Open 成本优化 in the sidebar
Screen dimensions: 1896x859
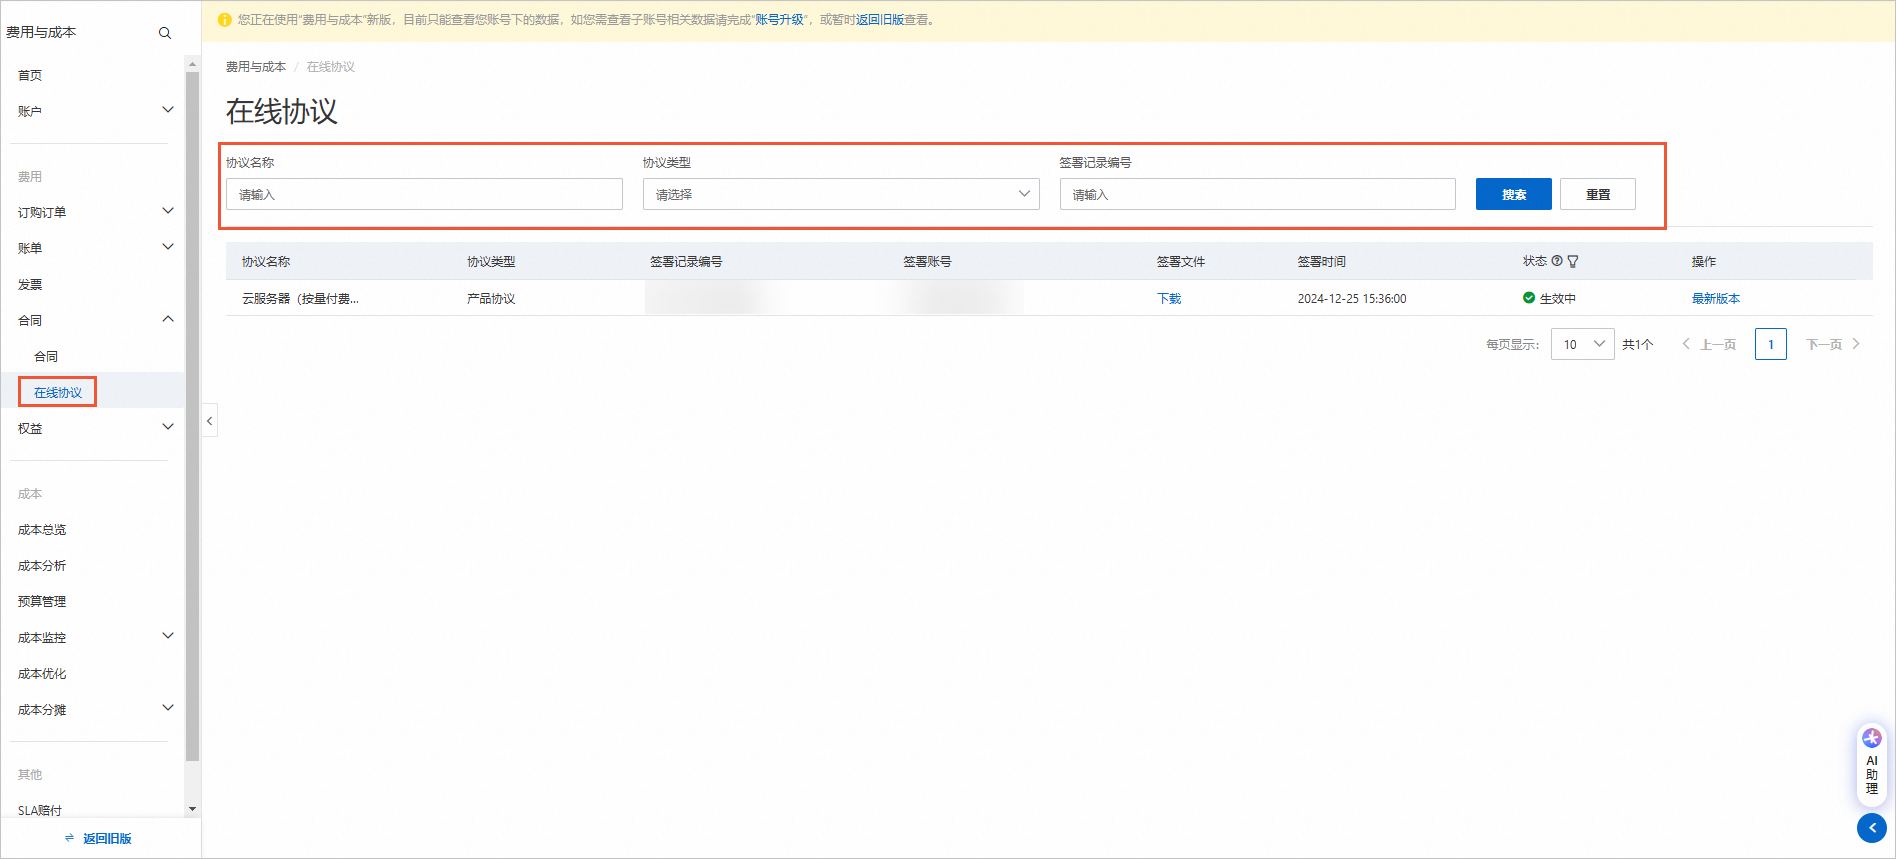coord(42,674)
